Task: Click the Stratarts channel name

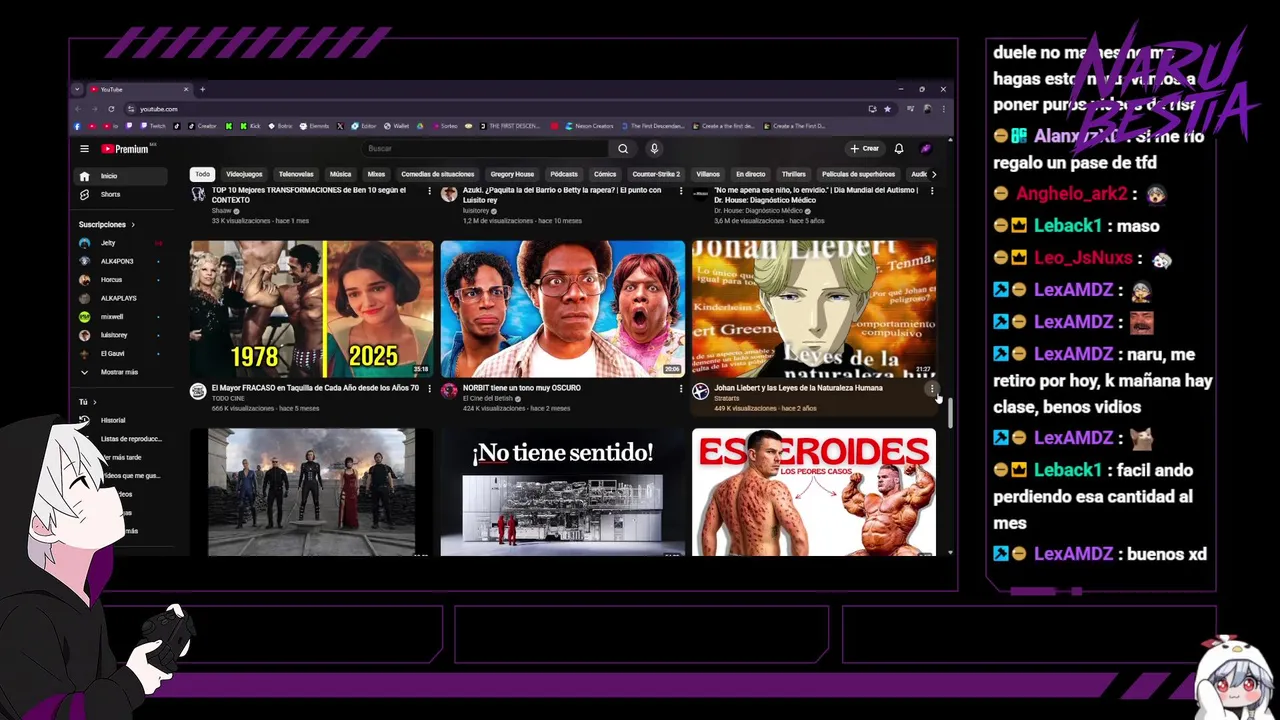Action: pyautogui.click(x=727, y=399)
